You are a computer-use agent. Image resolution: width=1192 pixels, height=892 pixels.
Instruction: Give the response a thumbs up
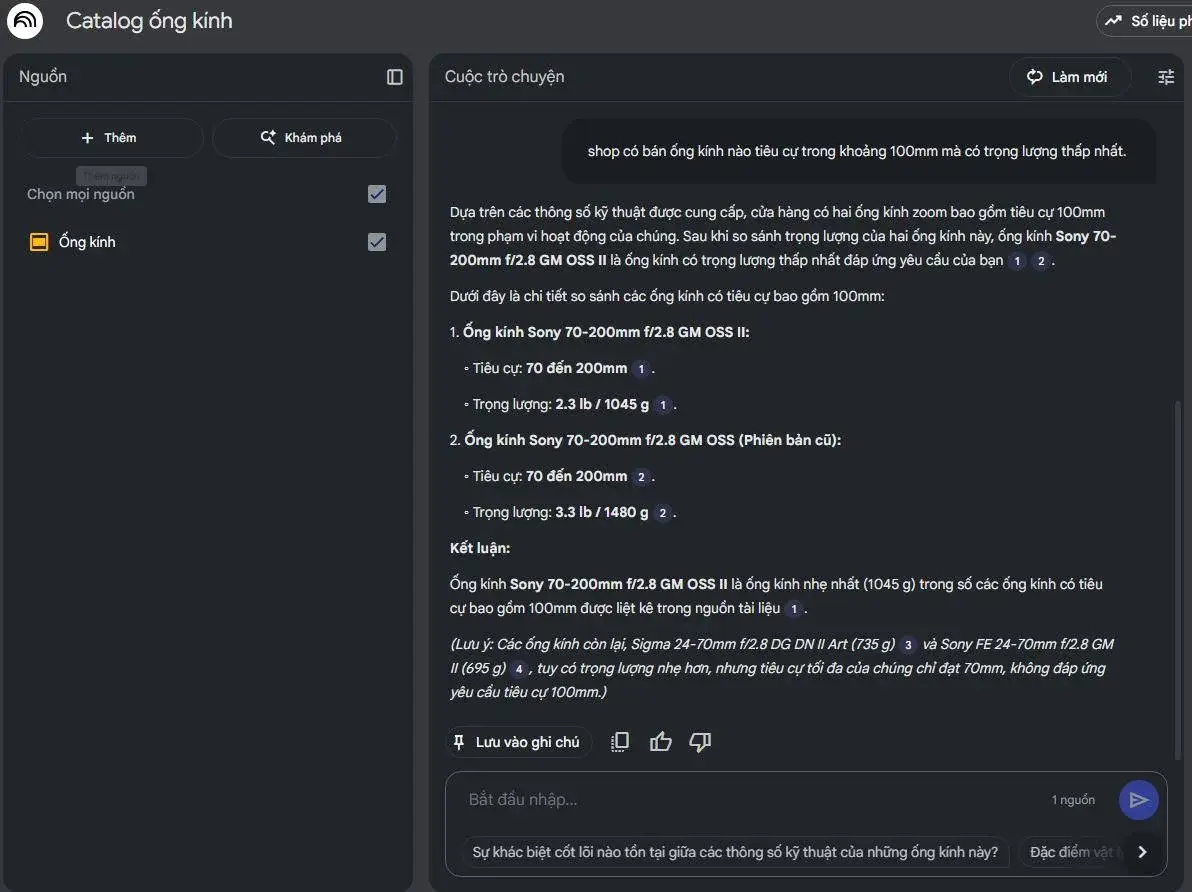pyautogui.click(x=661, y=742)
